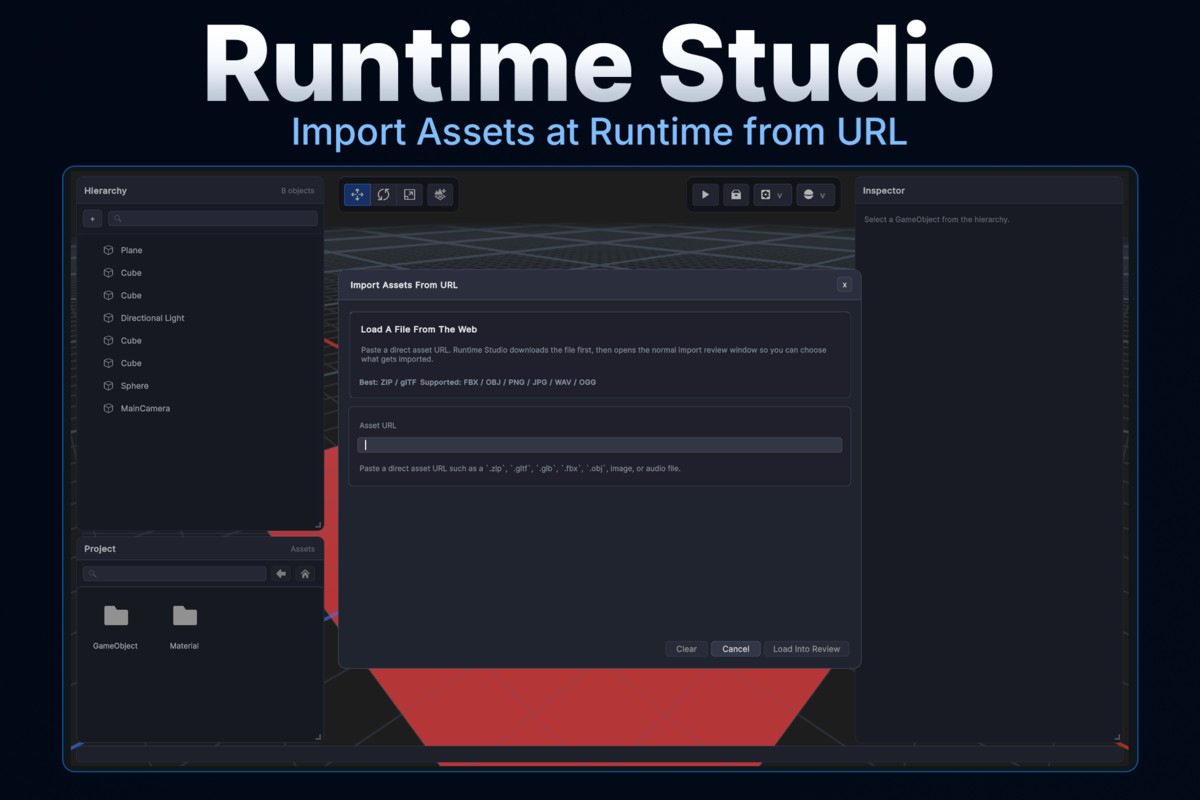This screenshot has width=1200, height=800.
Task: Click the Cancel button
Action: pos(736,649)
